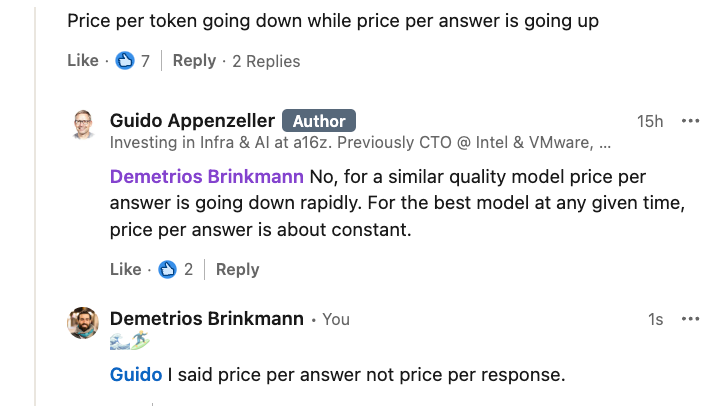Like the top comment about price per token
This screenshot has height=406, width=722.
[83, 61]
